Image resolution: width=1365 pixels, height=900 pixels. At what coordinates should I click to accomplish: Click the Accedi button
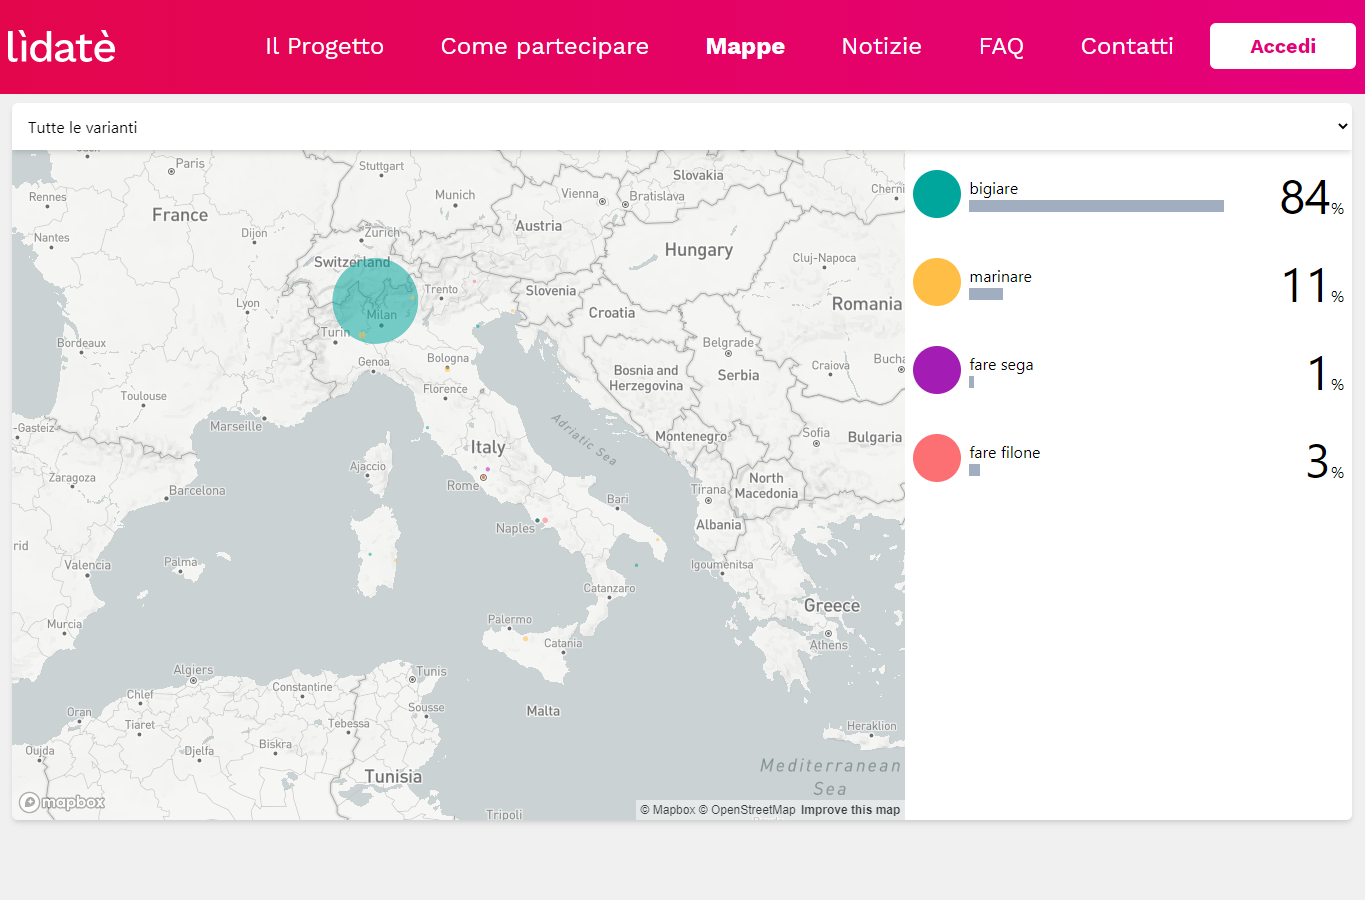click(1282, 45)
